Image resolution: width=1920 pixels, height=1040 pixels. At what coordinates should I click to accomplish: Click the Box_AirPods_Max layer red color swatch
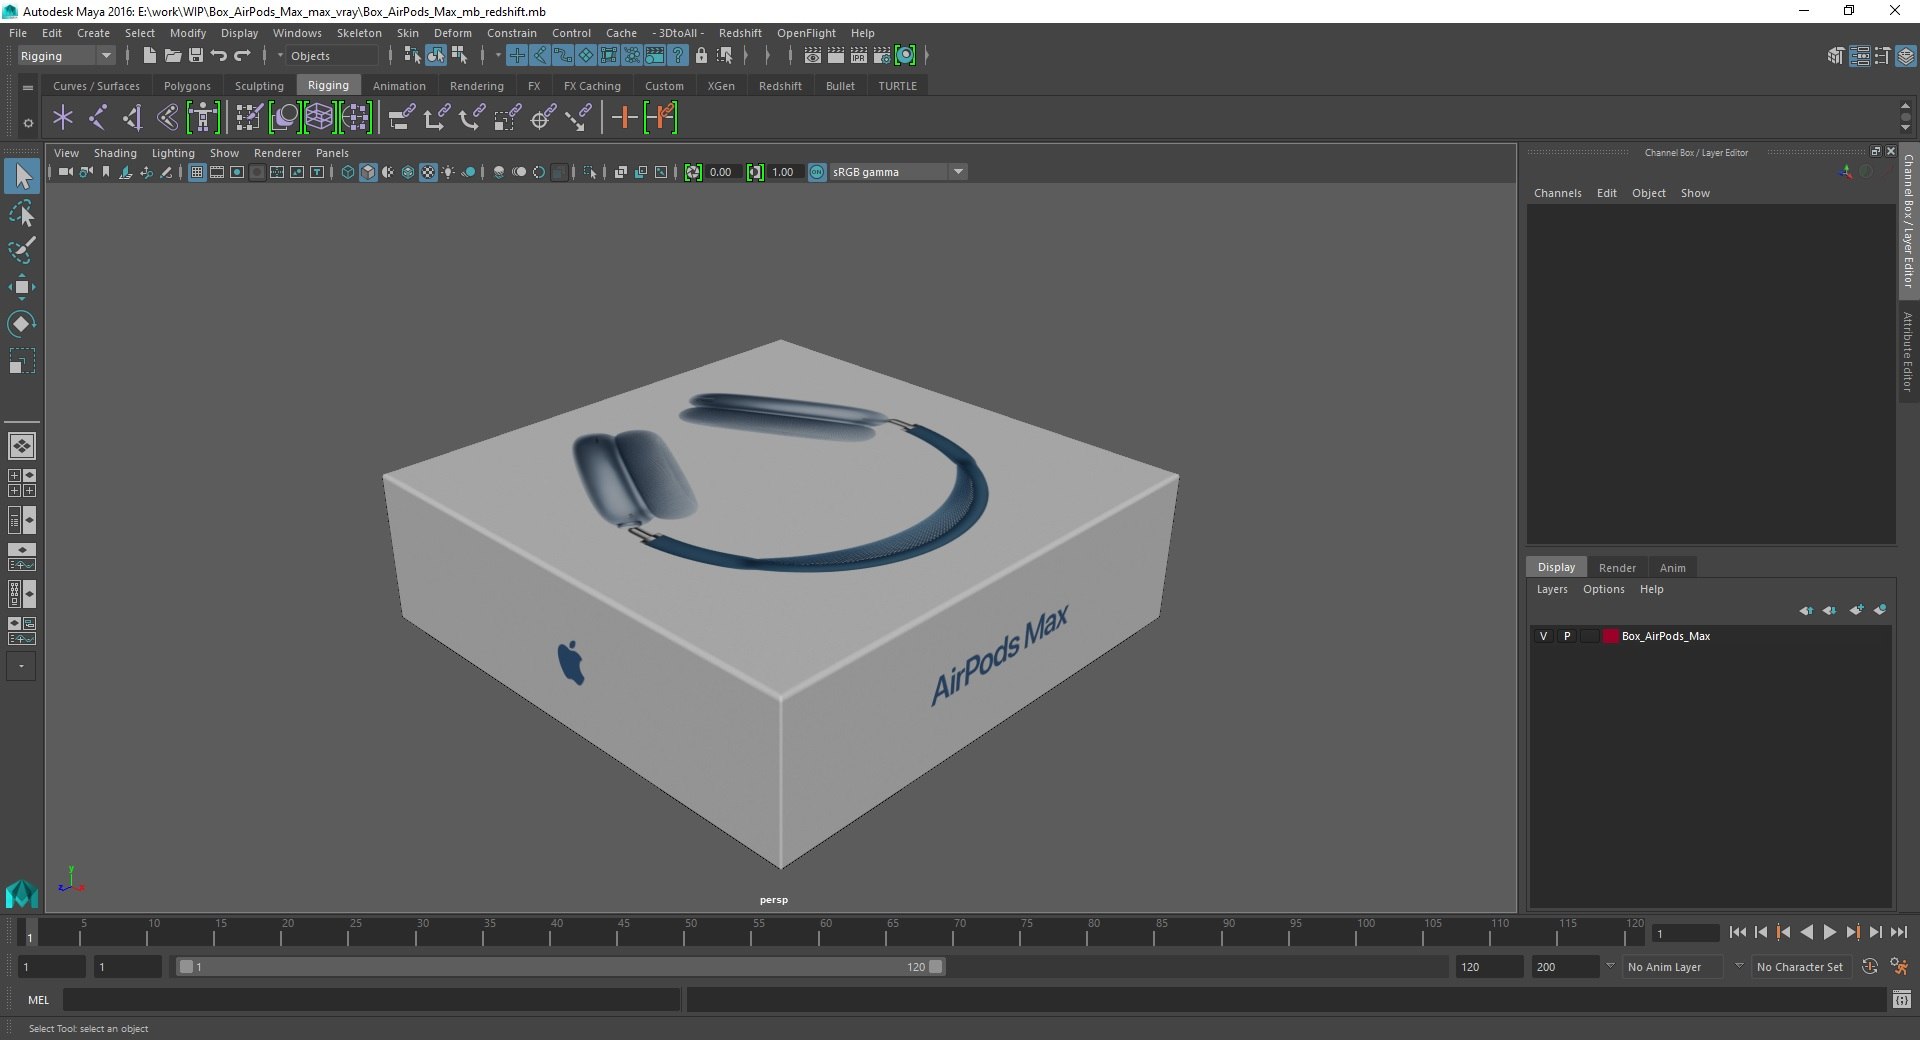click(1610, 636)
